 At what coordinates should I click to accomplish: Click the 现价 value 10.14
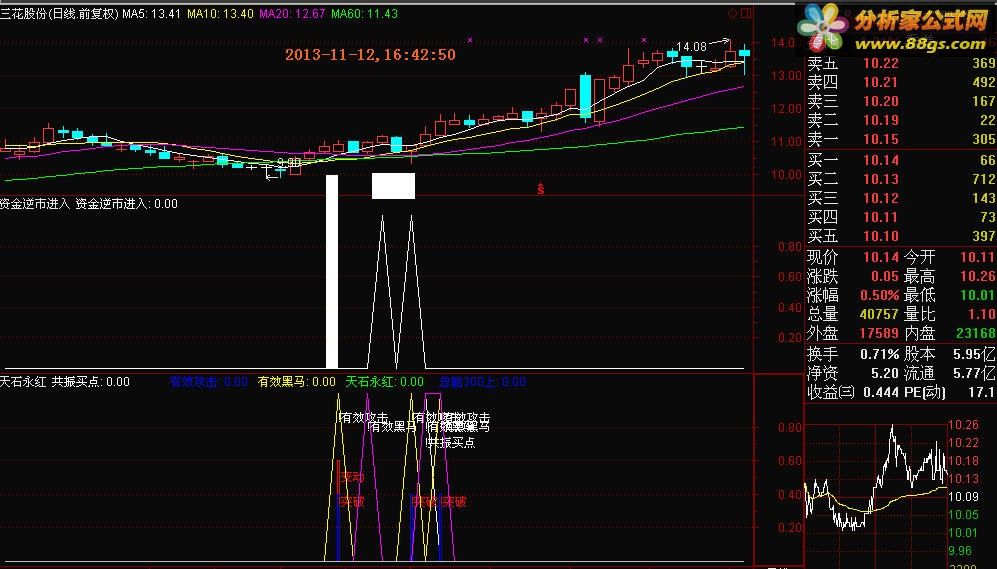click(x=881, y=257)
